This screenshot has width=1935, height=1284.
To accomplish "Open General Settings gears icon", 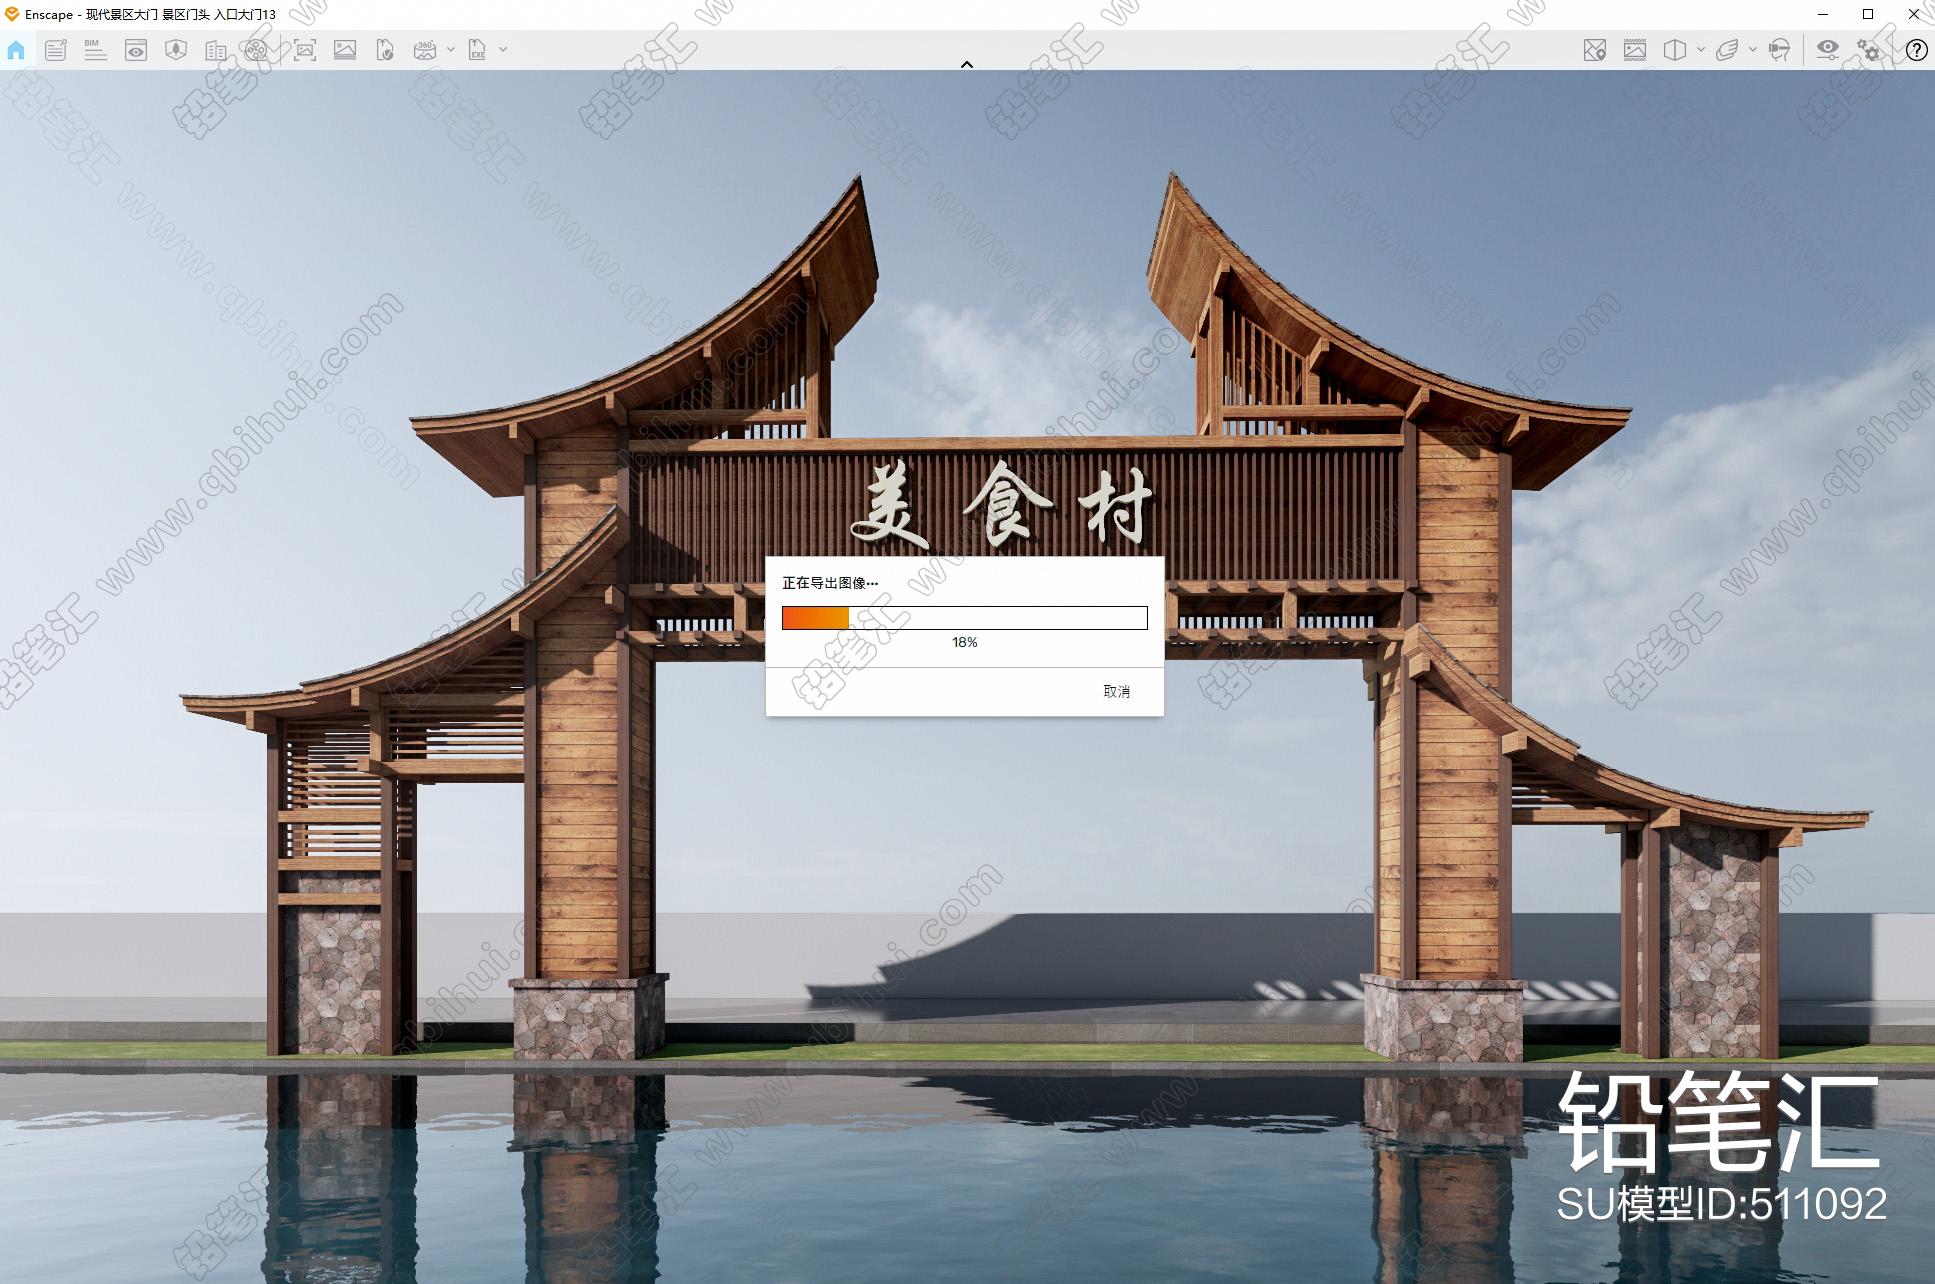I will point(1868,50).
